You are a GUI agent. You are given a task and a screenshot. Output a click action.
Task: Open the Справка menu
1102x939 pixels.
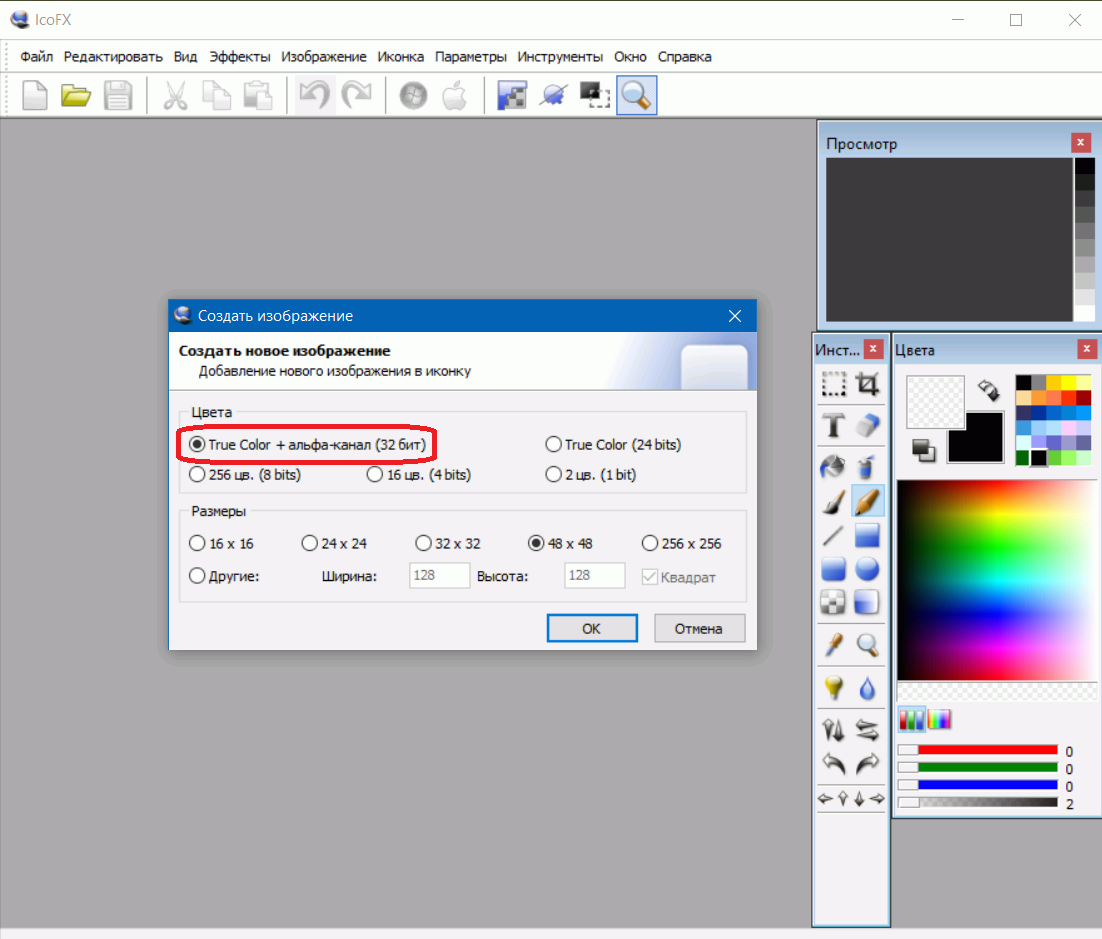(x=685, y=57)
